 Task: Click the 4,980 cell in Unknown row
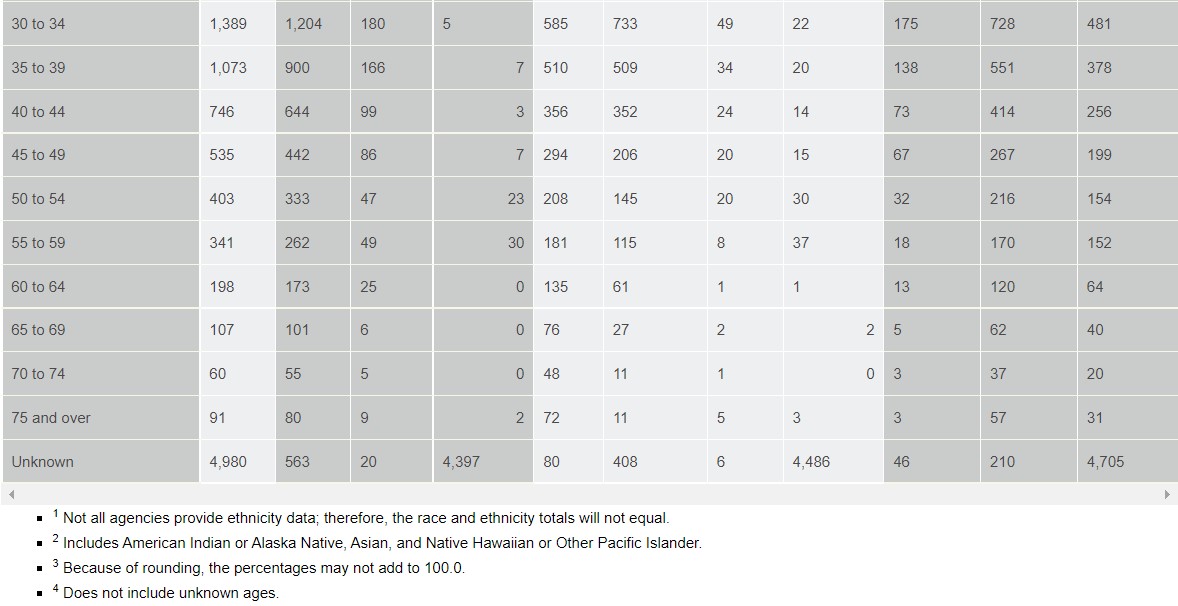coord(237,461)
